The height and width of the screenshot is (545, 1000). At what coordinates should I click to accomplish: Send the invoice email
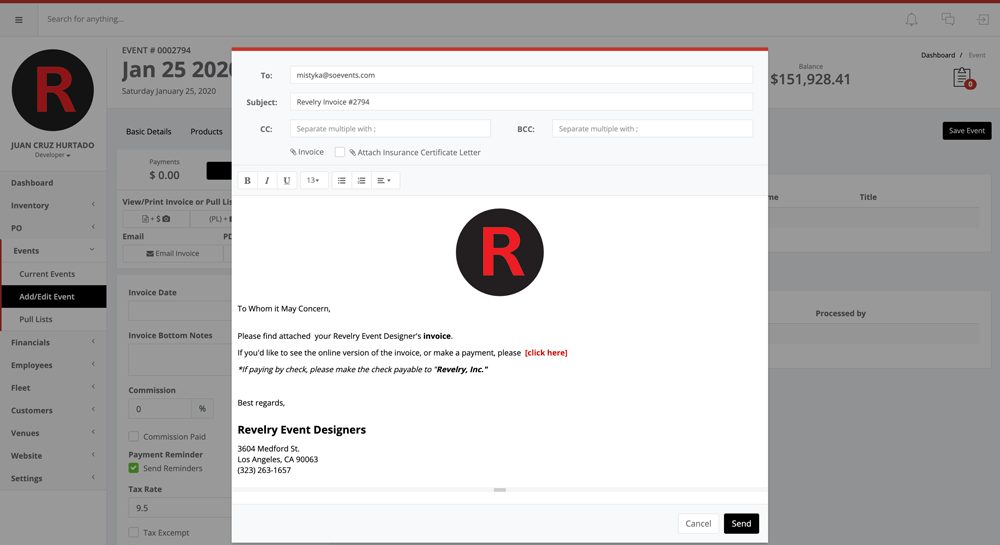[741, 523]
